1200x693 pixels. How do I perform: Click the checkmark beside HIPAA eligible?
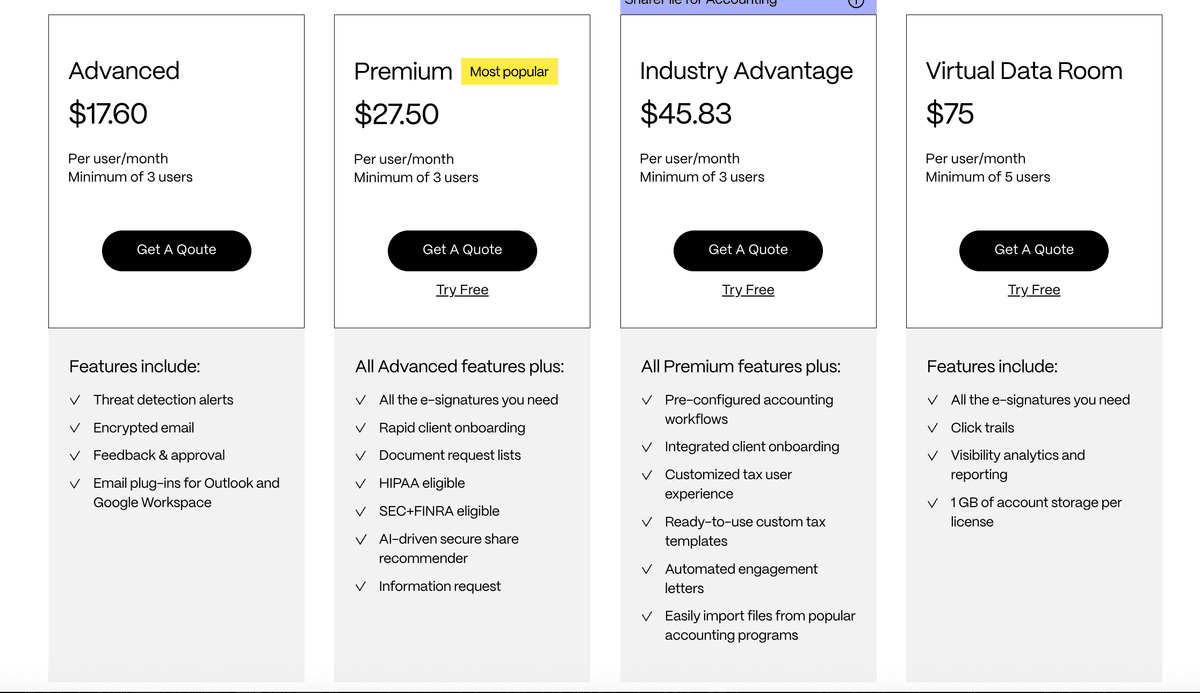click(x=361, y=484)
